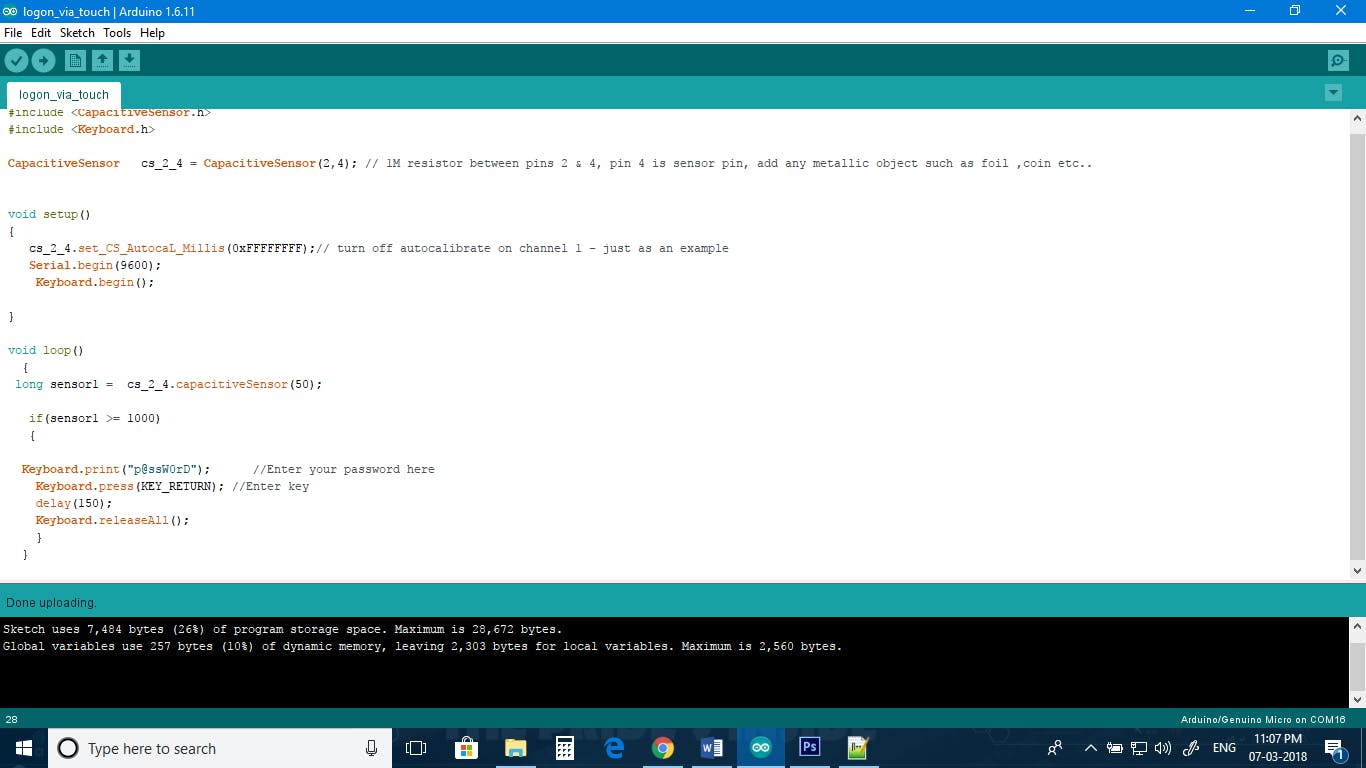Screen dimensions: 1366x768
Task: Open the Serial Monitor icon
Action: [x=1338, y=61]
